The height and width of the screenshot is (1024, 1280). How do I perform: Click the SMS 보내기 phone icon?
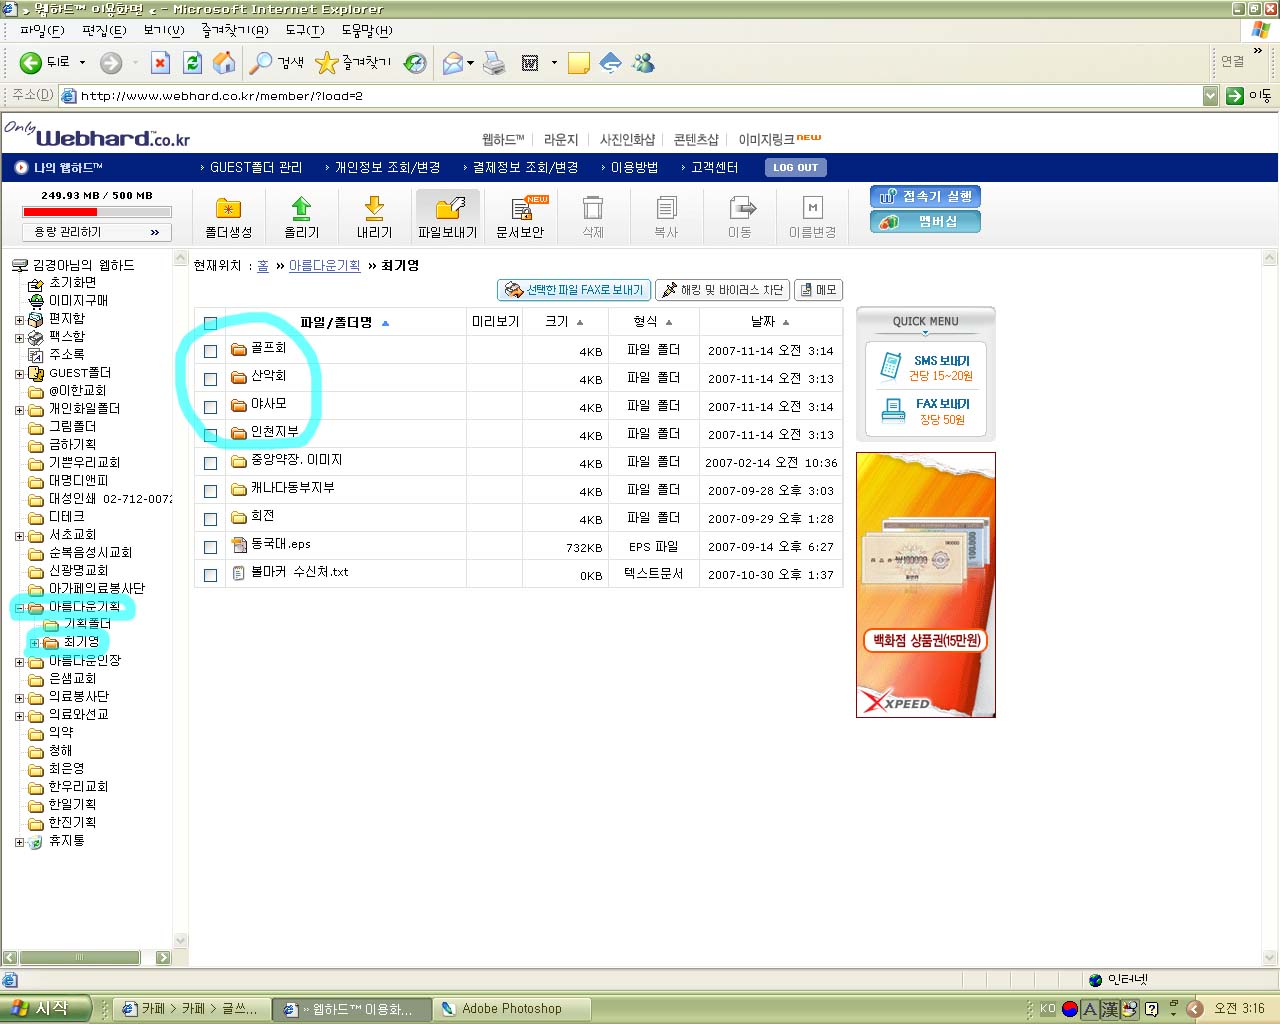coord(889,366)
